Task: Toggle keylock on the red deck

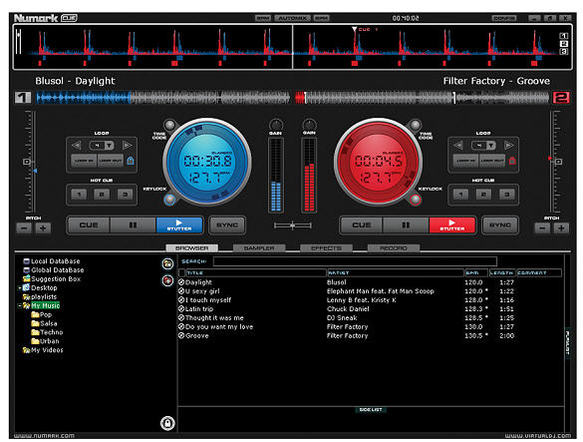Action: click(x=415, y=200)
